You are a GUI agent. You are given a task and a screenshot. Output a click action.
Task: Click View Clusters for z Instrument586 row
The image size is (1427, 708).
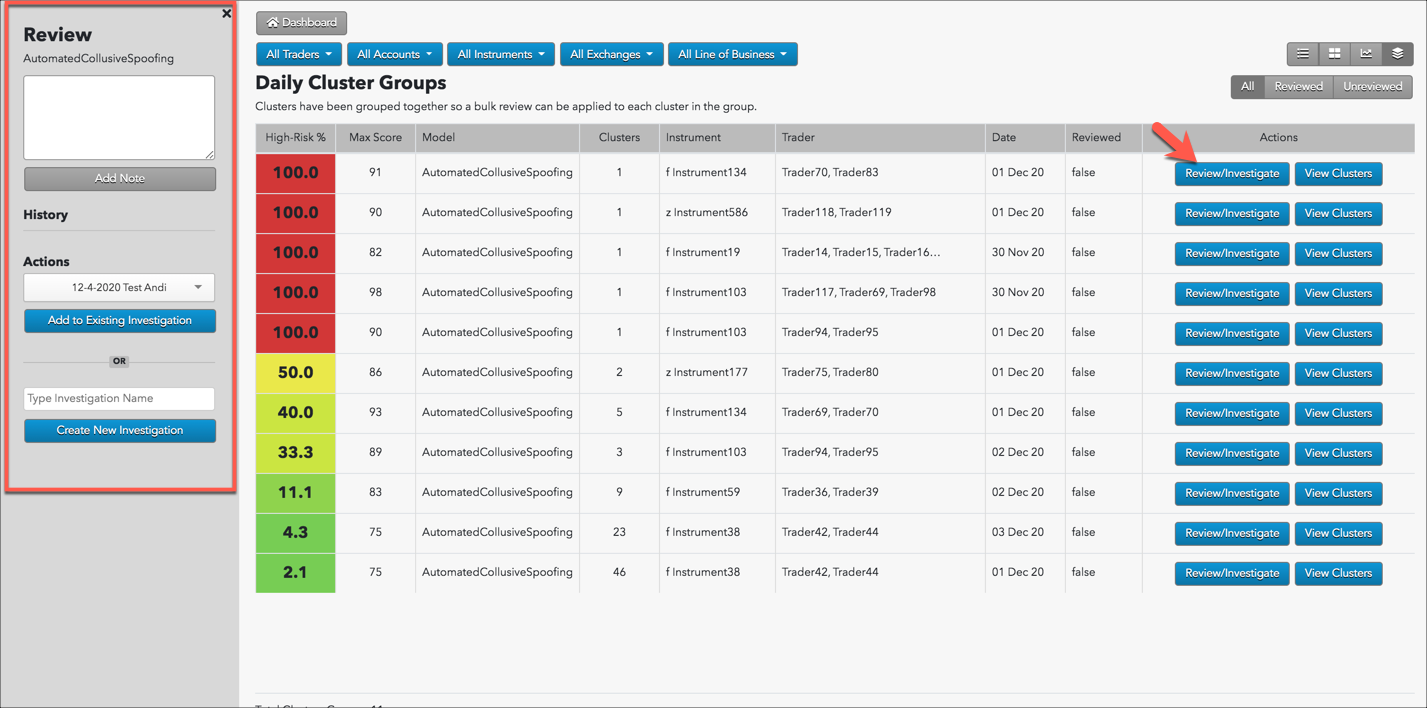(x=1338, y=214)
